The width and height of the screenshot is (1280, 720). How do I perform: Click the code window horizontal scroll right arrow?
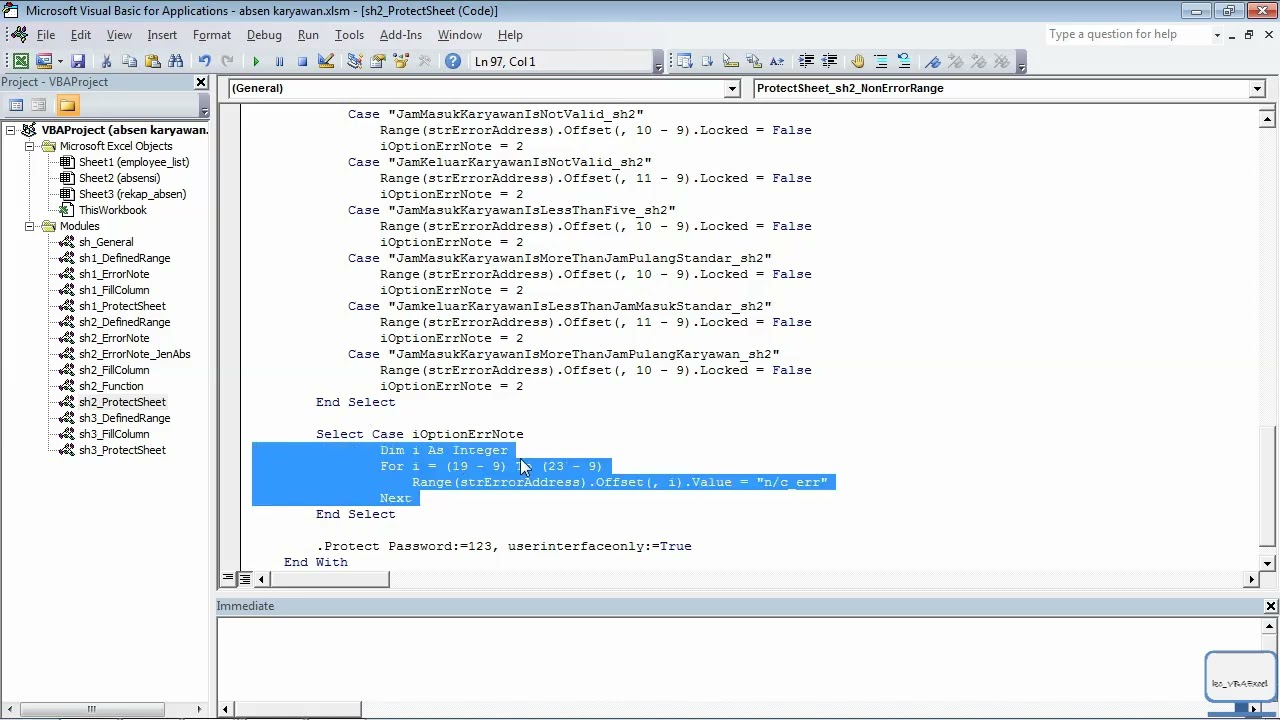[1251, 578]
